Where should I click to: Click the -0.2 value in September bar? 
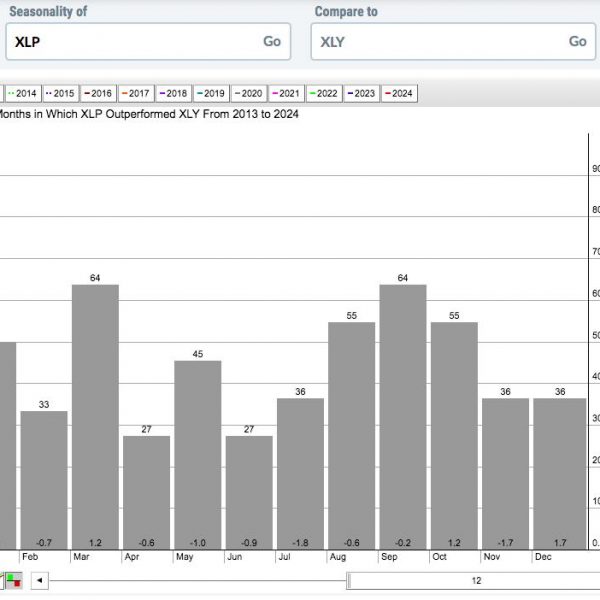pos(403,543)
